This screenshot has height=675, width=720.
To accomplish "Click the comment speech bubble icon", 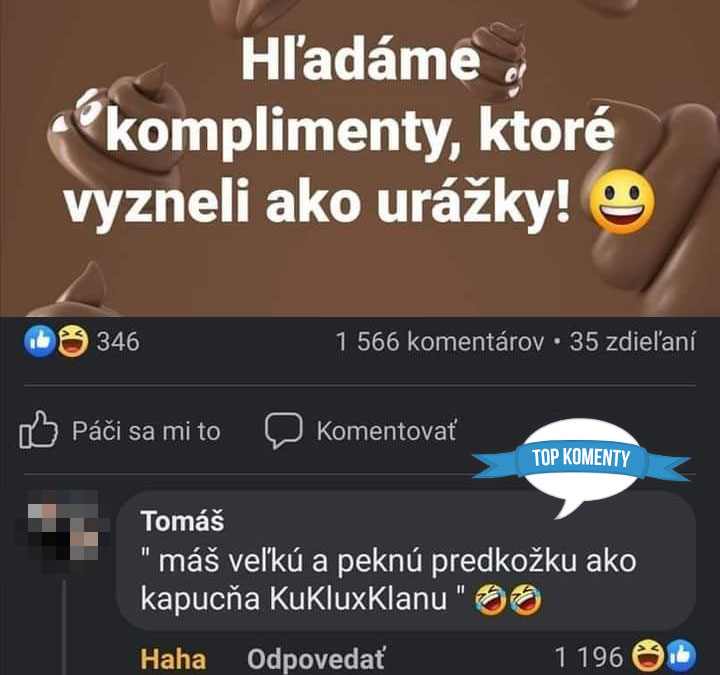I will click(283, 430).
